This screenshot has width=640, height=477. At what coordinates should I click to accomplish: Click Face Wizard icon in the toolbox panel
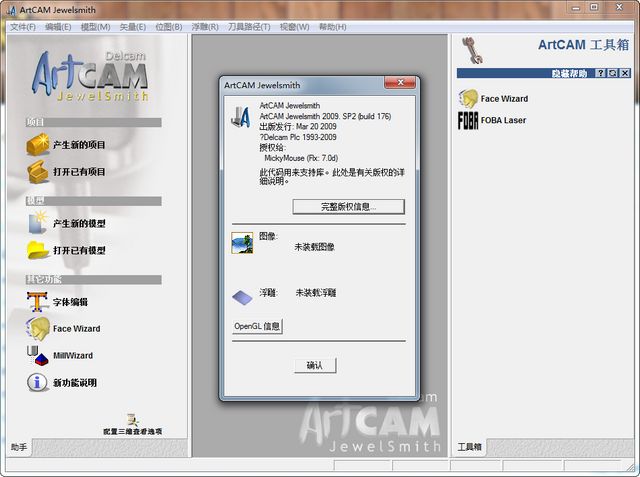point(468,98)
